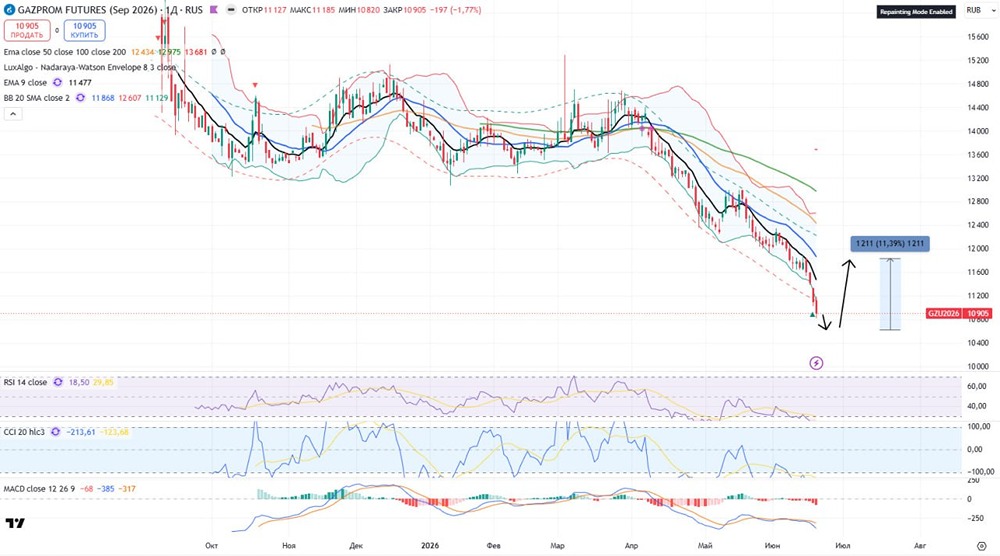Click the 100,00 CCI scale label
1000x556 pixels.
tap(978, 426)
